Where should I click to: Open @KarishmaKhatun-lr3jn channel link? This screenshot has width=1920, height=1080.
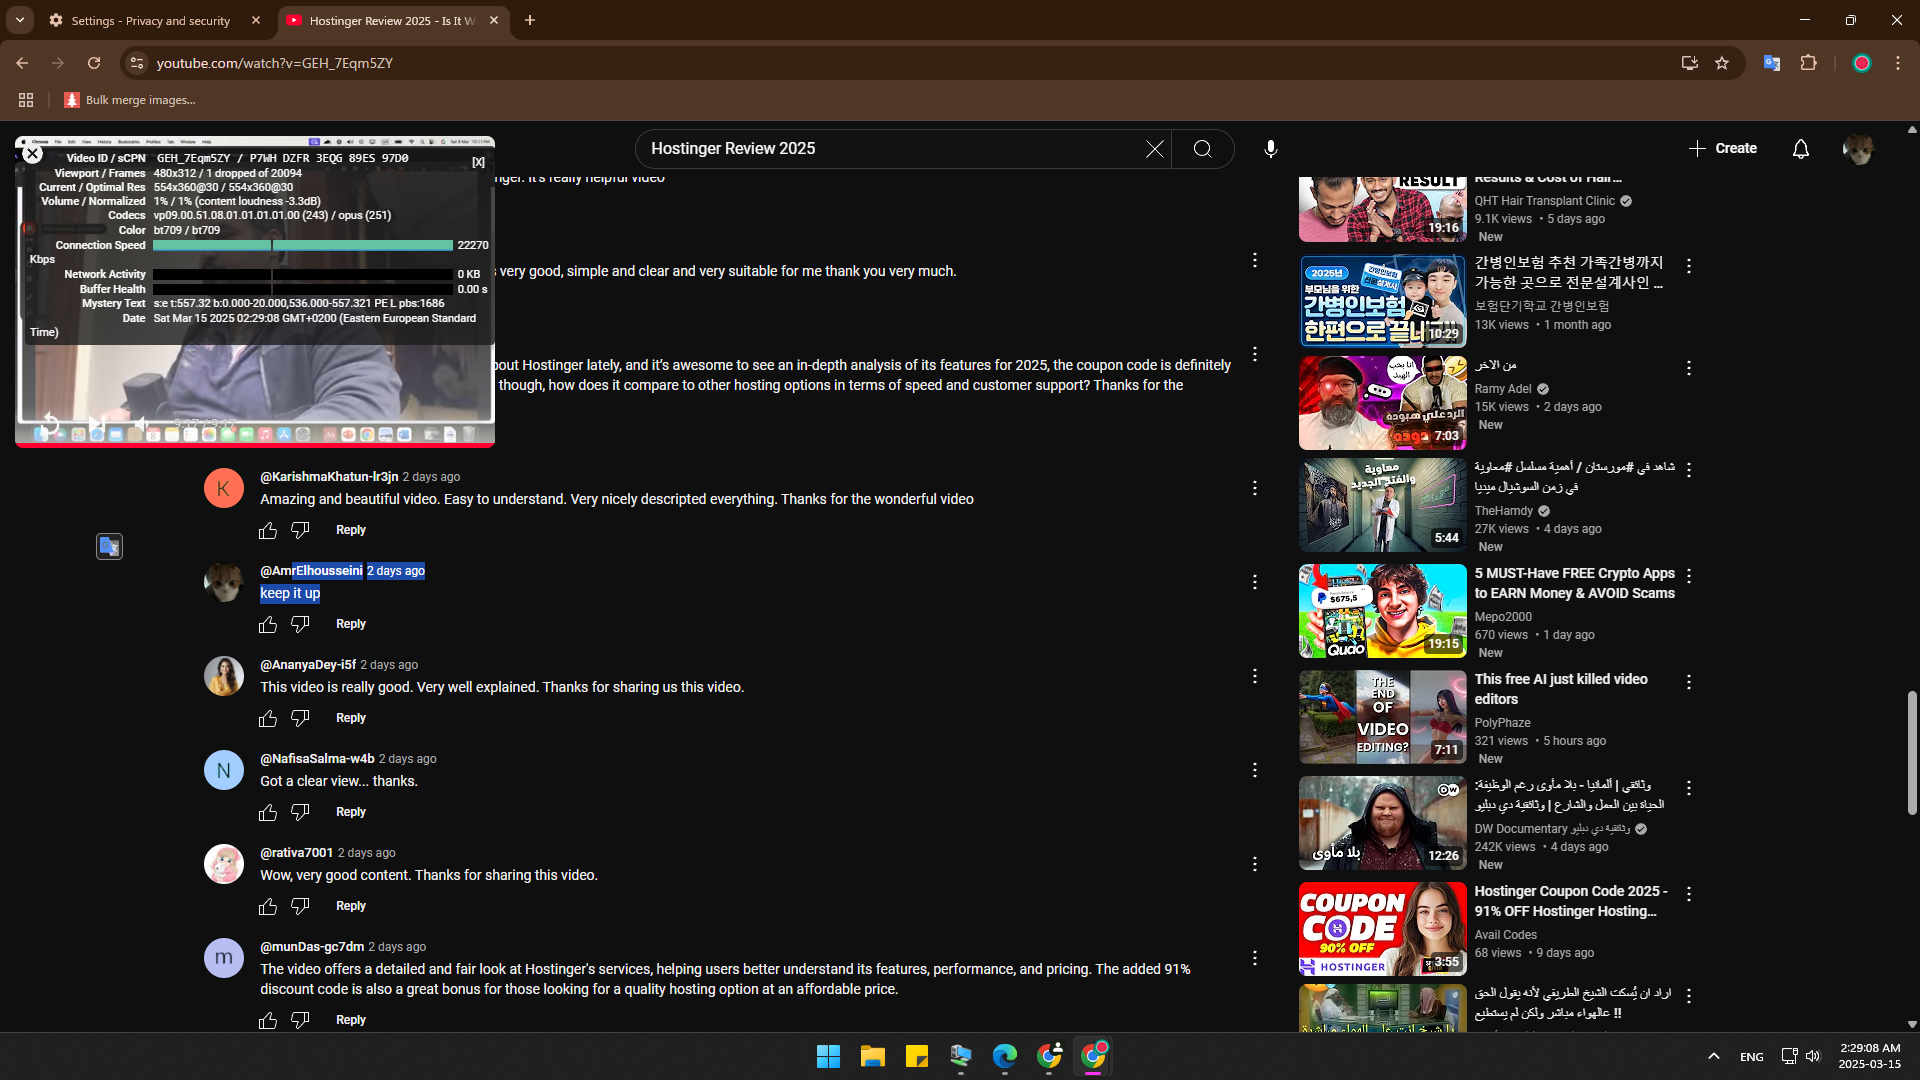[x=329, y=477]
